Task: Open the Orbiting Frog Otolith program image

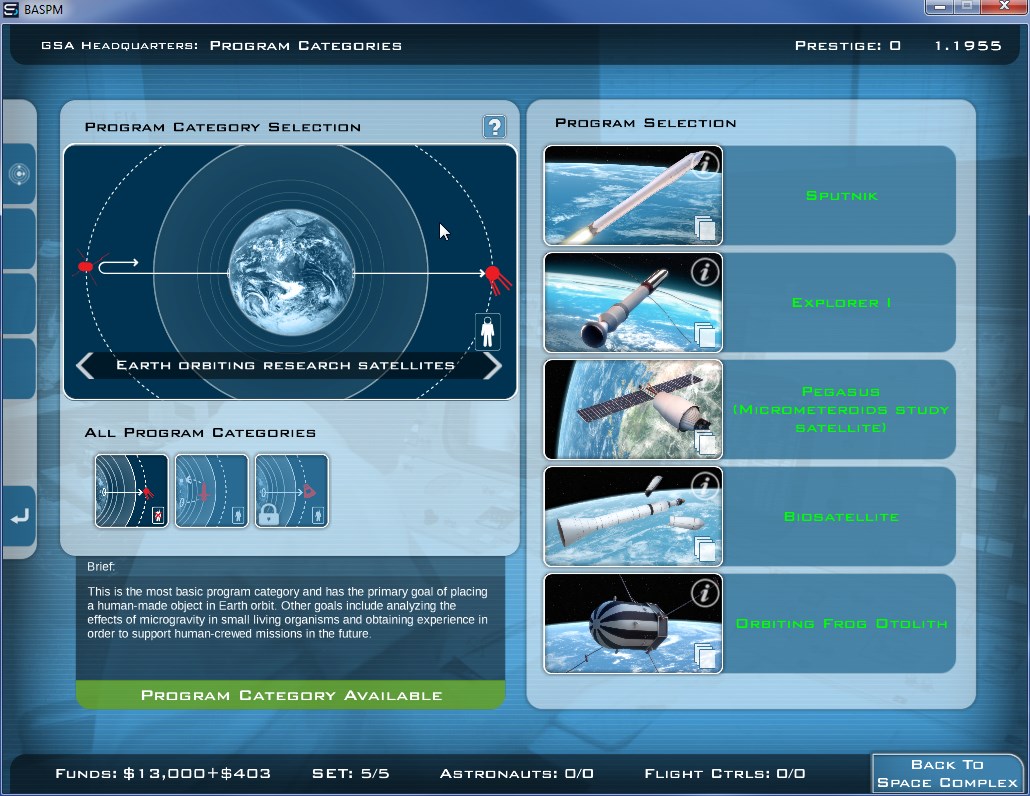Action: click(x=633, y=624)
